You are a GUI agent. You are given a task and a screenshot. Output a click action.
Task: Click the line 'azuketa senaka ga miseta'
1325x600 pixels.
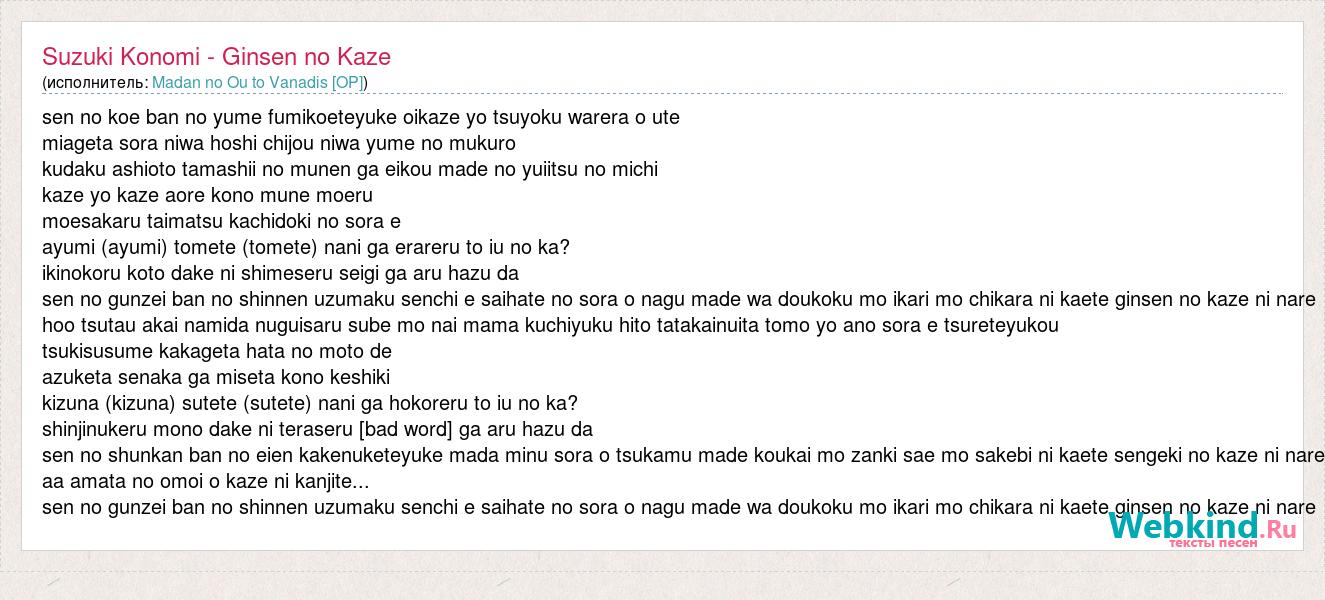click(216, 377)
